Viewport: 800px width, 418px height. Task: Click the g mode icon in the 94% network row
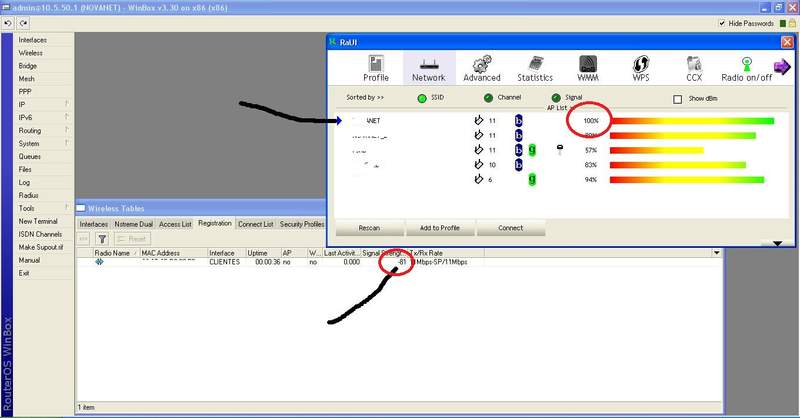coord(532,179)
